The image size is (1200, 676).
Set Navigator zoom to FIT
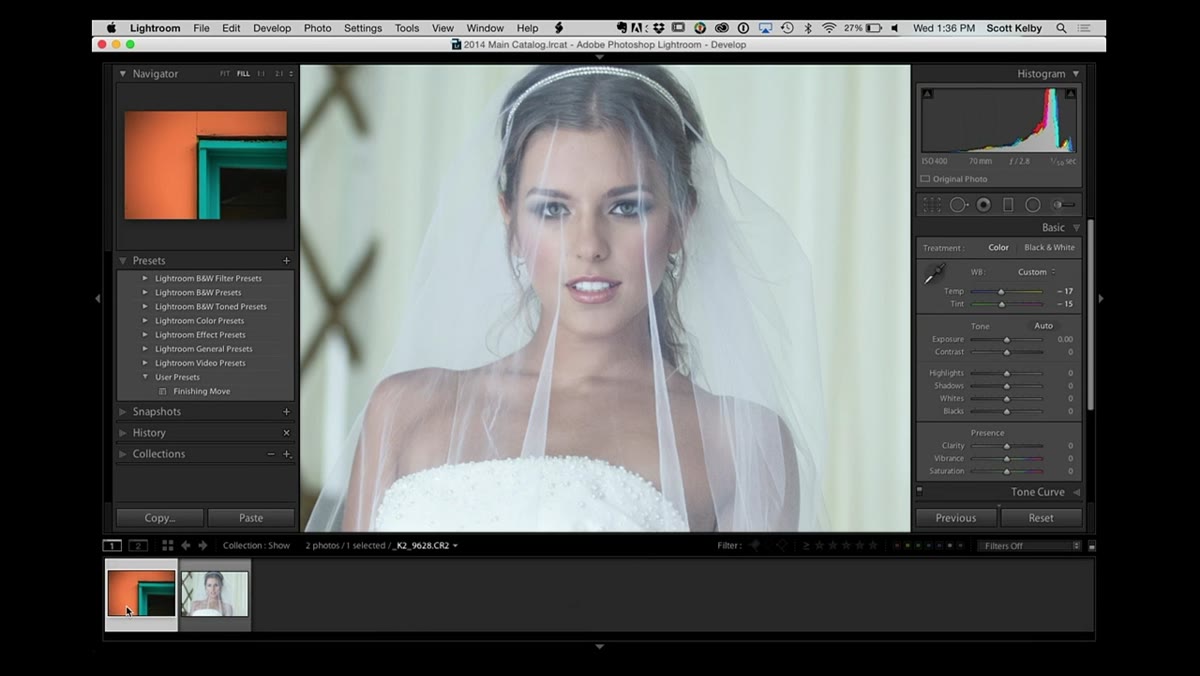(226, 74)
